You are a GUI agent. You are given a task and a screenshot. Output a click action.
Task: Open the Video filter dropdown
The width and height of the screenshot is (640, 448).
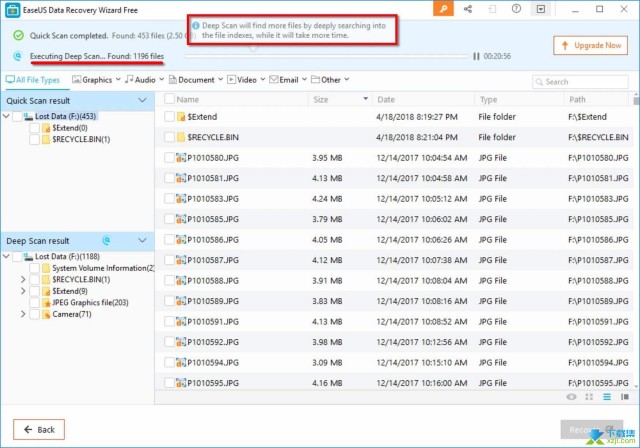[x=246, y=80]
